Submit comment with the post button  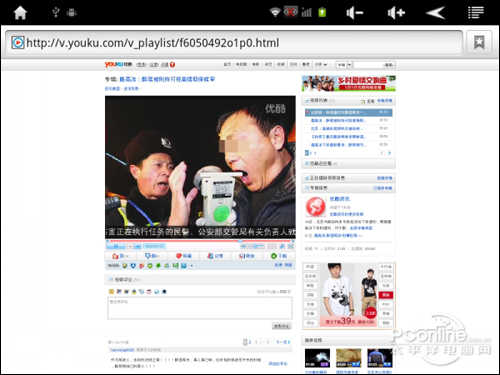coord(282,326)
